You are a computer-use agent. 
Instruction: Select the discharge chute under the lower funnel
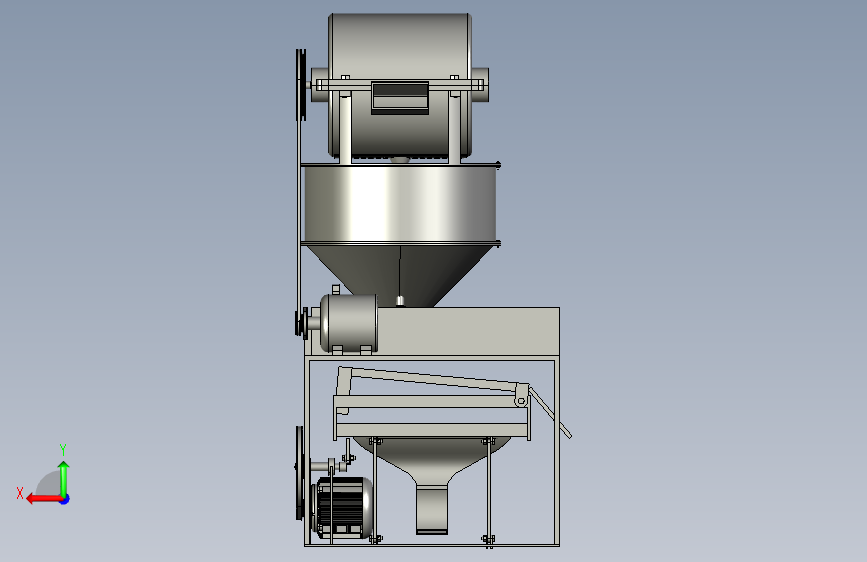click(x=432, y=509)
